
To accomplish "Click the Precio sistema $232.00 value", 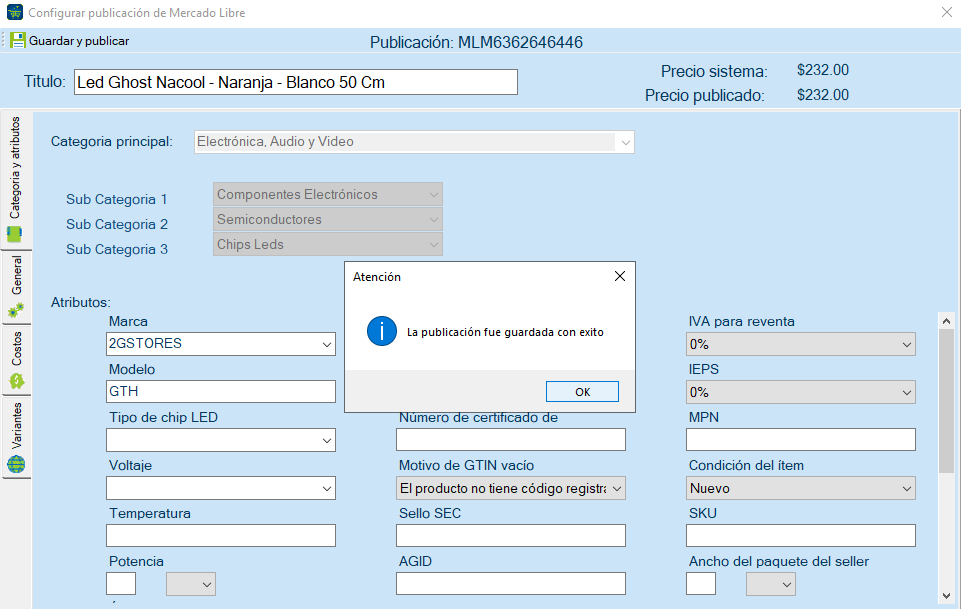I will (x=822, y=70).
